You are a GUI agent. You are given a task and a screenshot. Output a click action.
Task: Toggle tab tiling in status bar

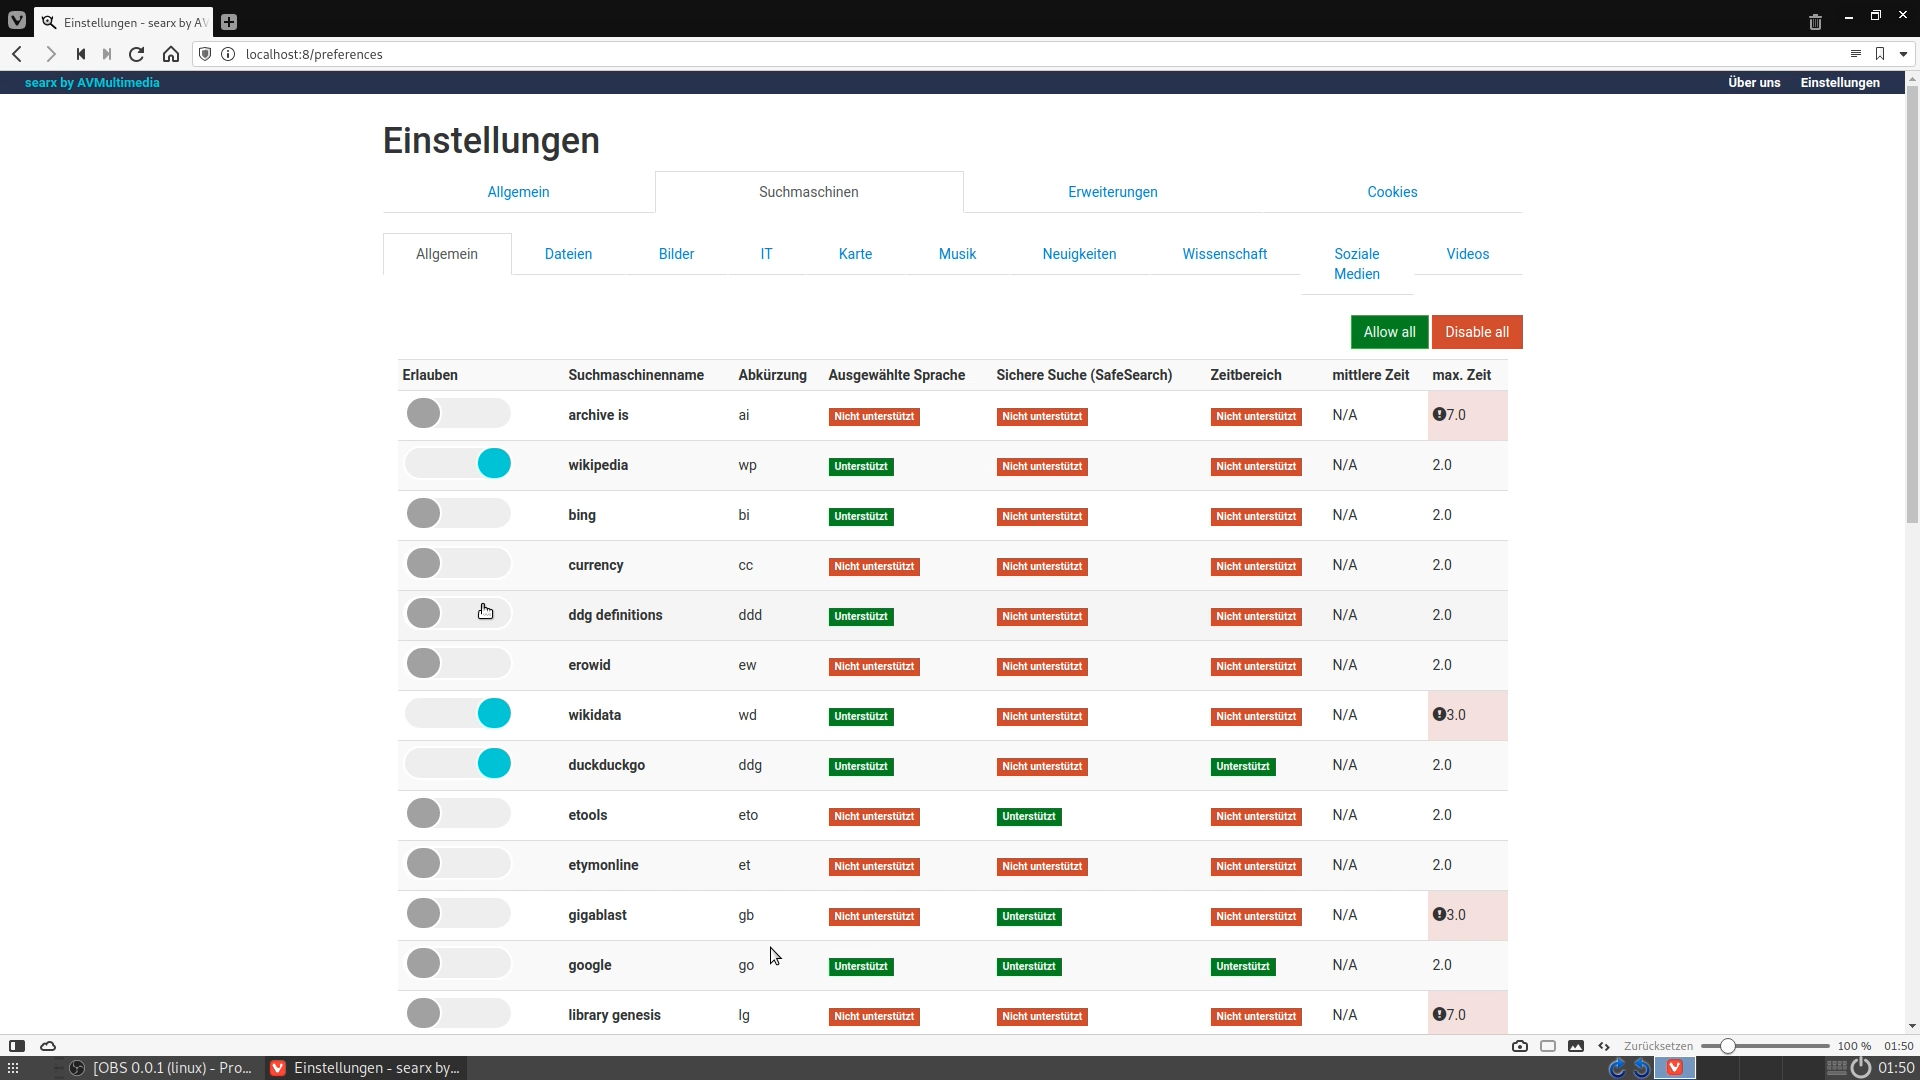[x=1548, y=1046]
